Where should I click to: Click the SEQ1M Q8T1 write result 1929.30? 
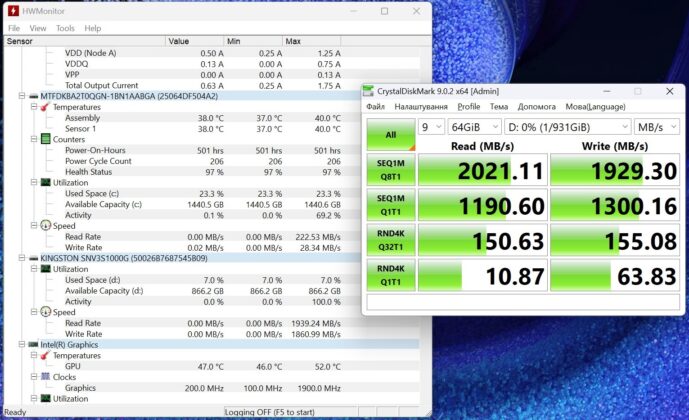(x=615, y=170)
